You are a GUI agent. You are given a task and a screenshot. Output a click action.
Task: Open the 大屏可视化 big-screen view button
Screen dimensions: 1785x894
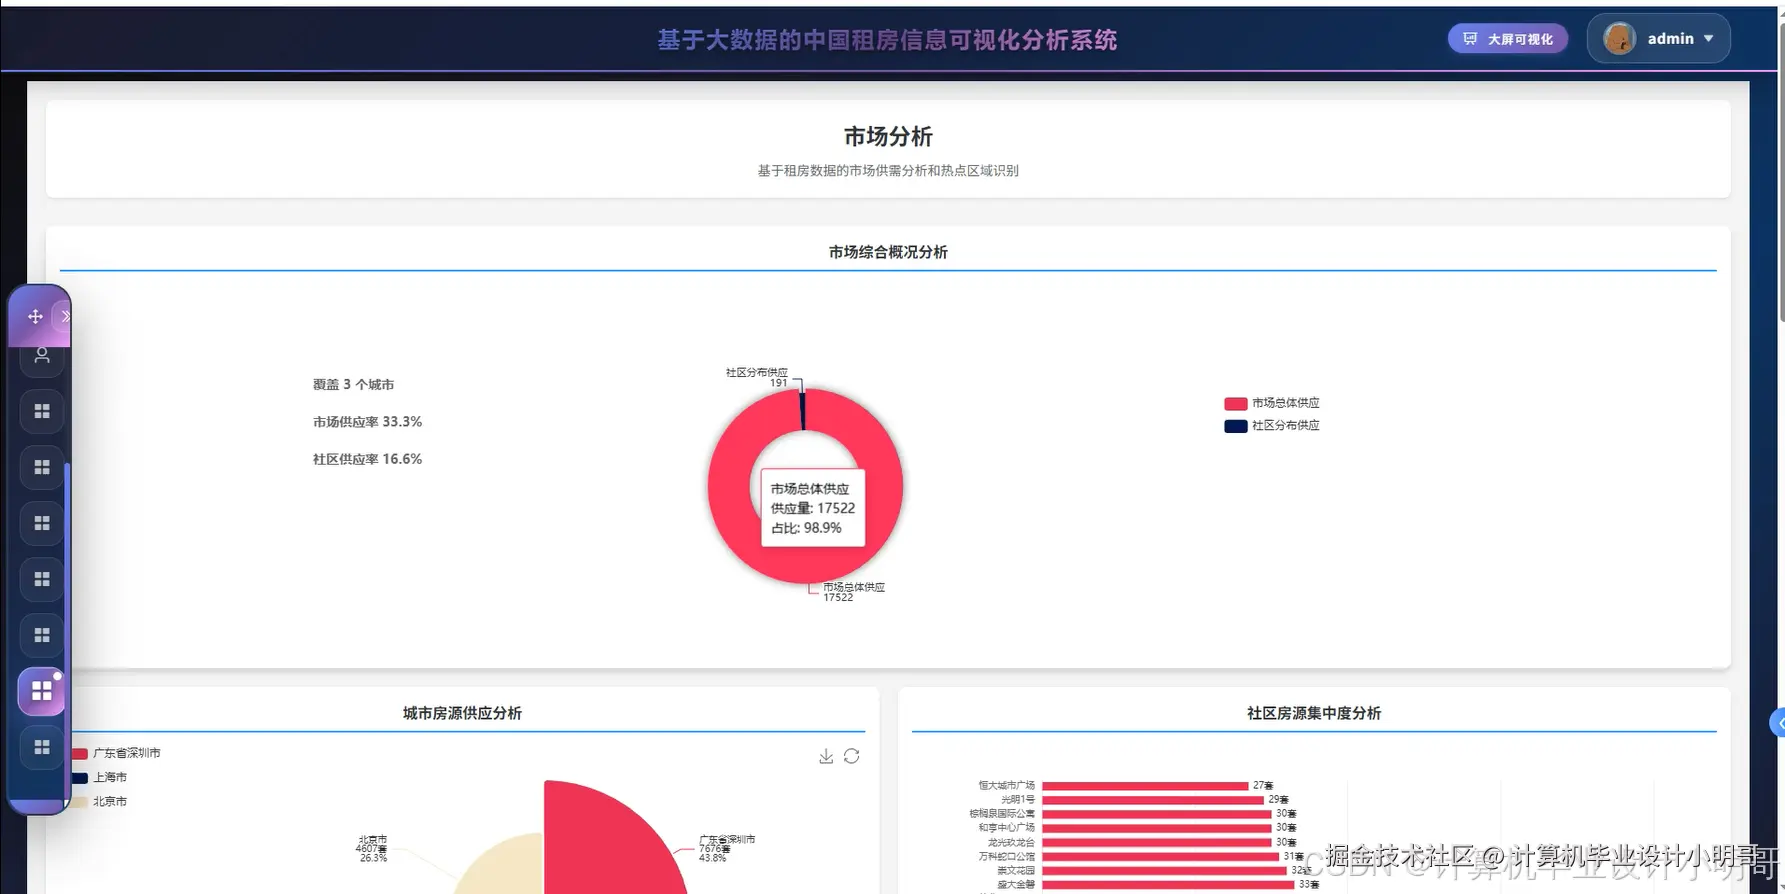point(1507,39)
